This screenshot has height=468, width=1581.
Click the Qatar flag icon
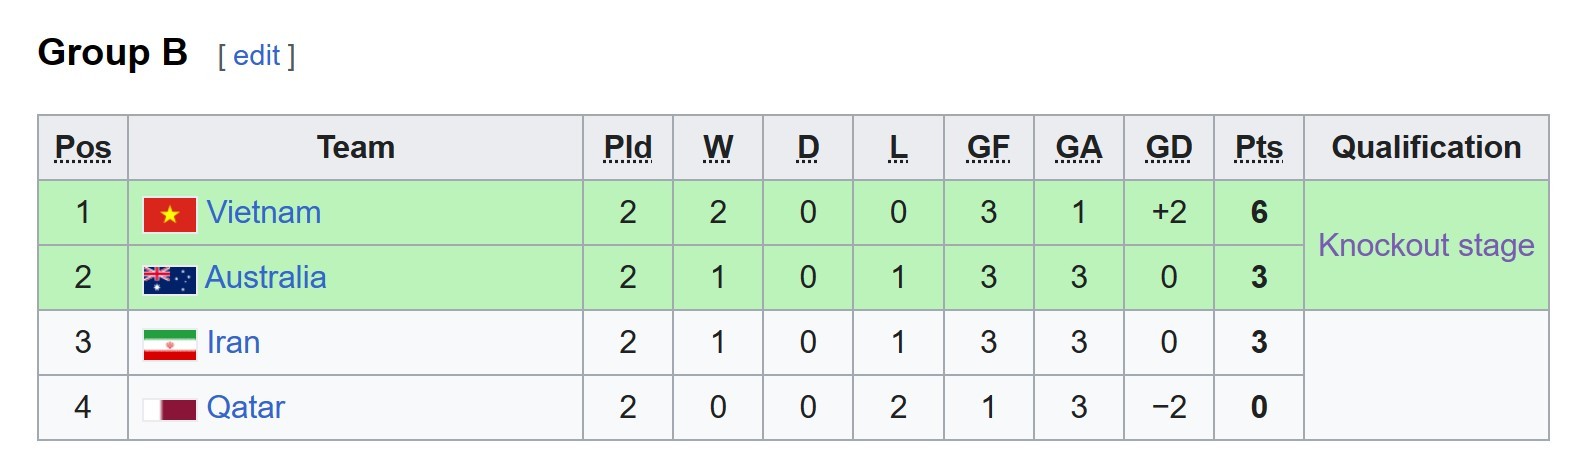(170, 409)
